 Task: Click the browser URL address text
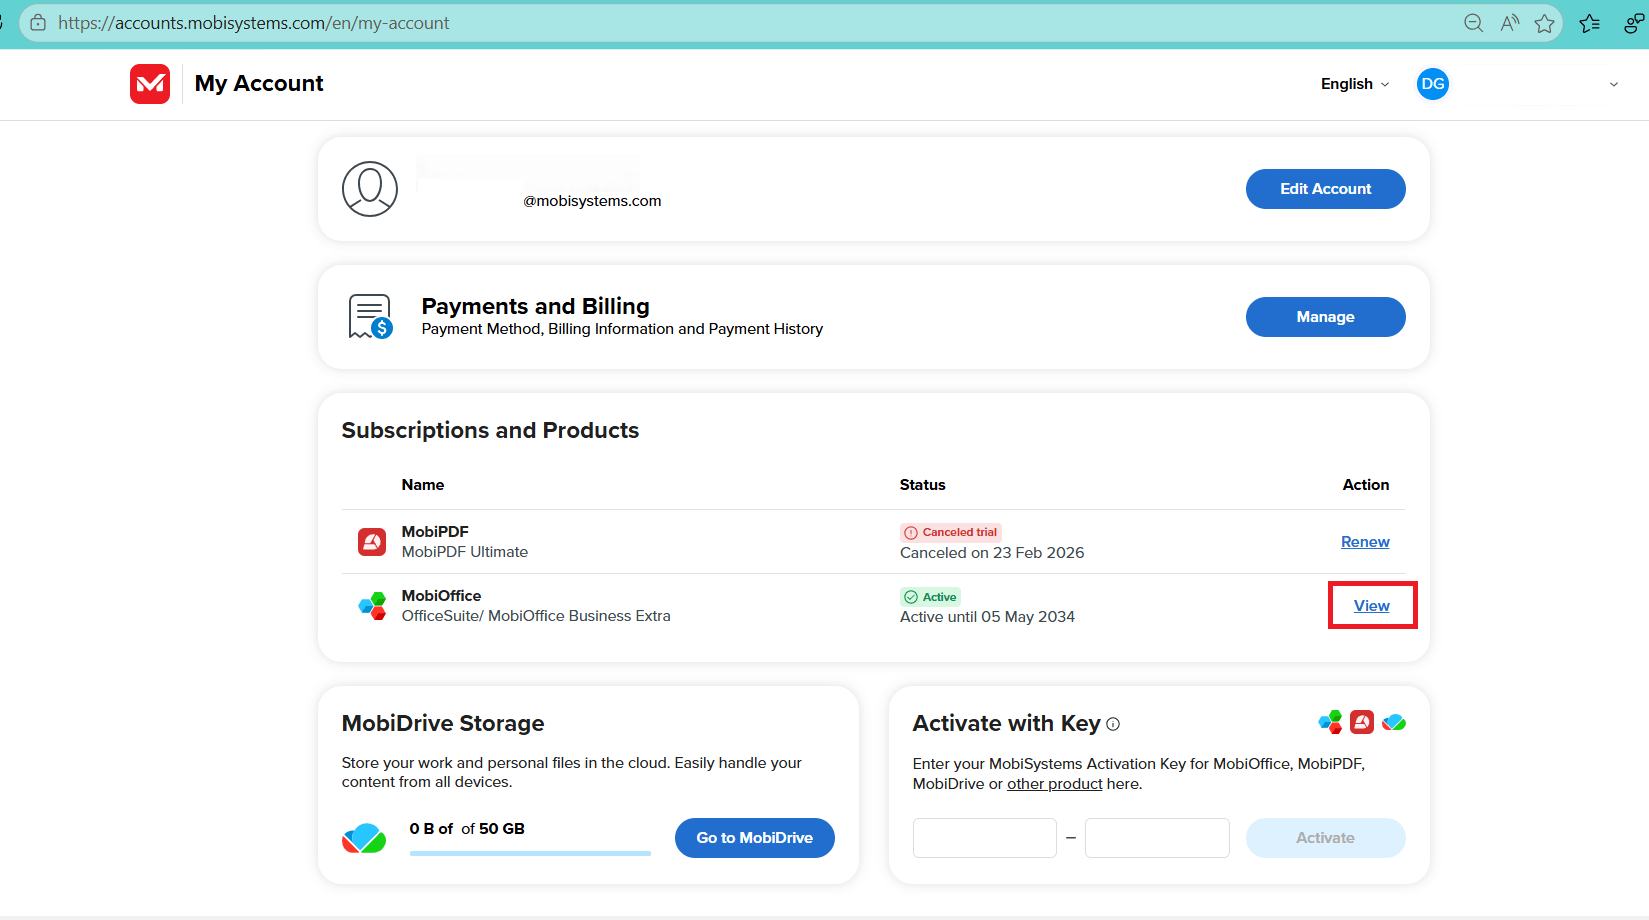click(254, 23)
